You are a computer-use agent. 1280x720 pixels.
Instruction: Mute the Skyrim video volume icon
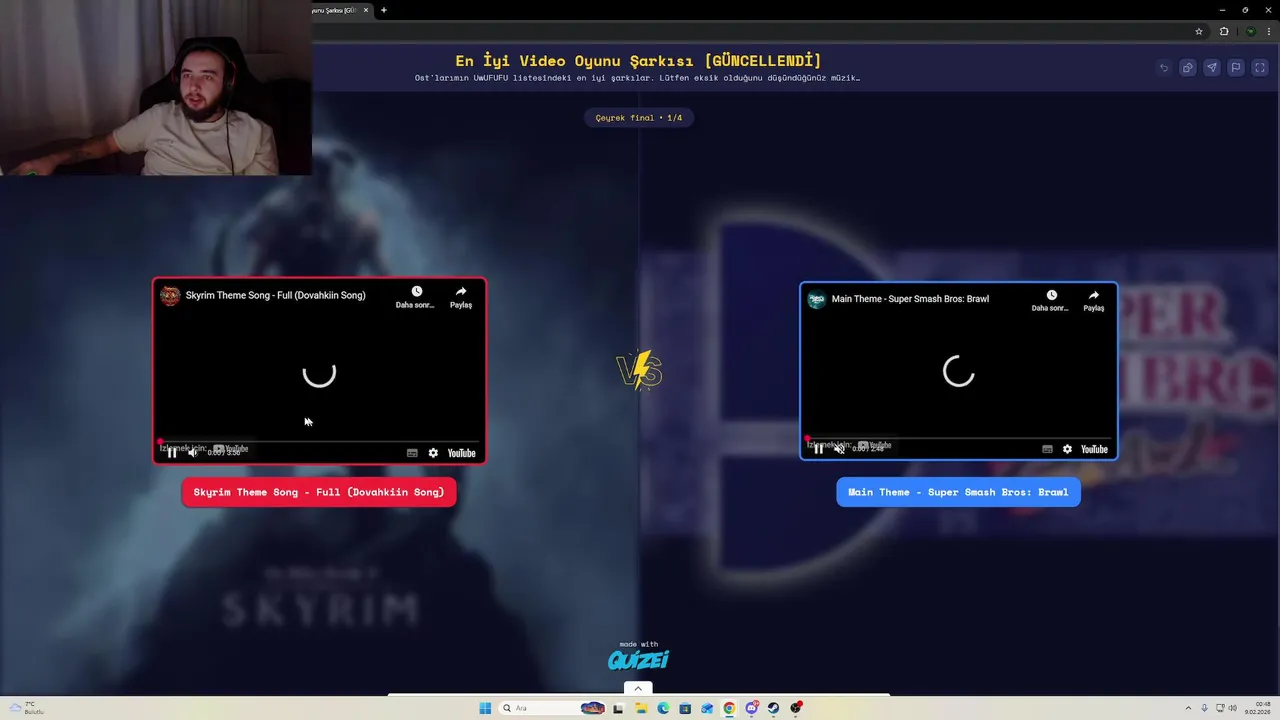[x=193, y=453]
